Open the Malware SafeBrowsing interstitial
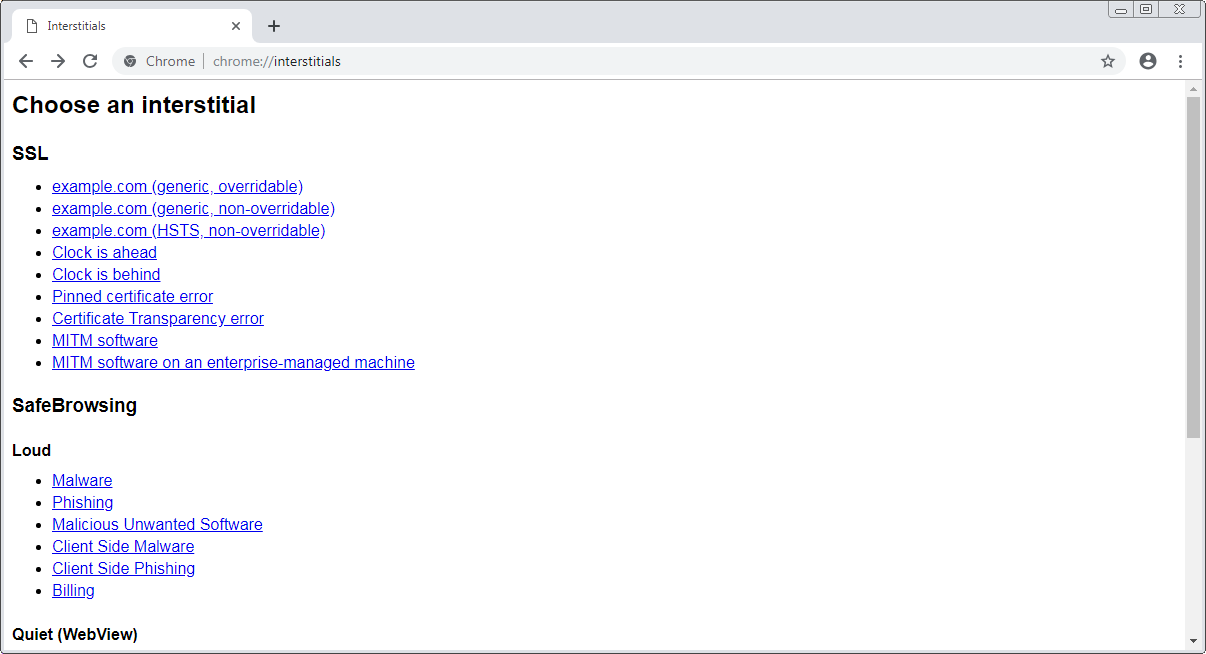 tap(82, 480)
